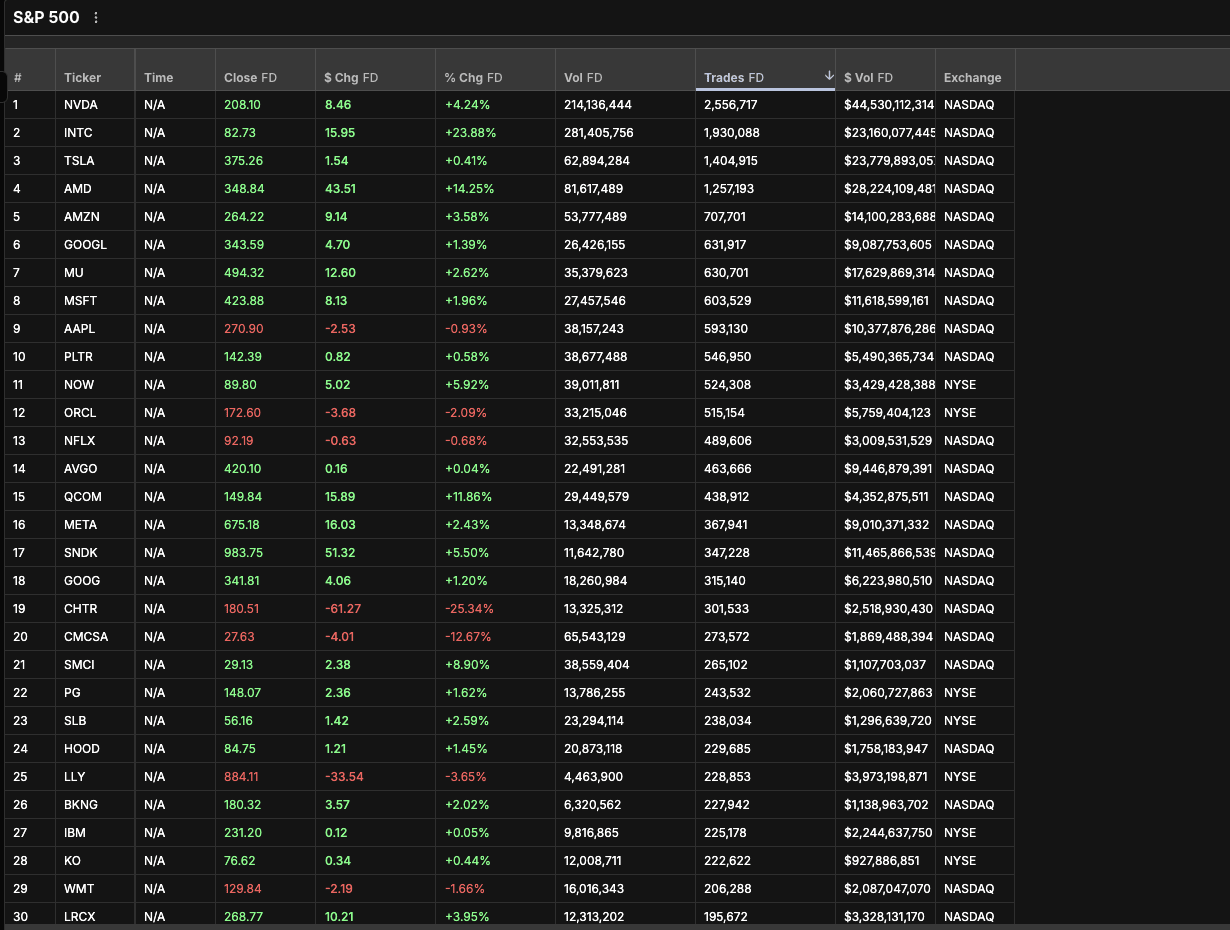
Task: Click the 1,930,088 trades value for INTC
Action: pos(732,132)
